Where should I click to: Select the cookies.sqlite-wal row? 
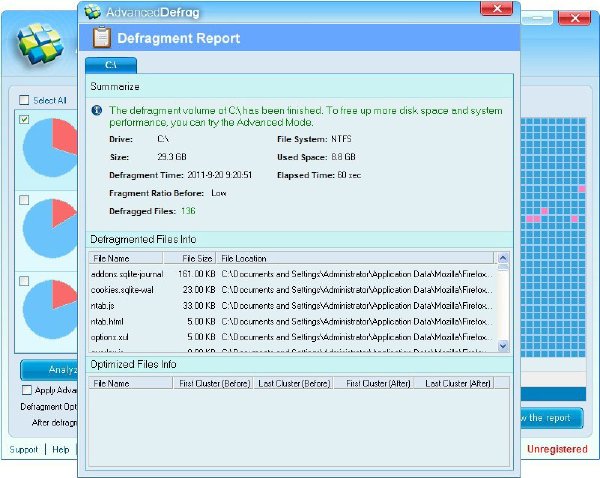pyautogui.click(x=292, y=290)
